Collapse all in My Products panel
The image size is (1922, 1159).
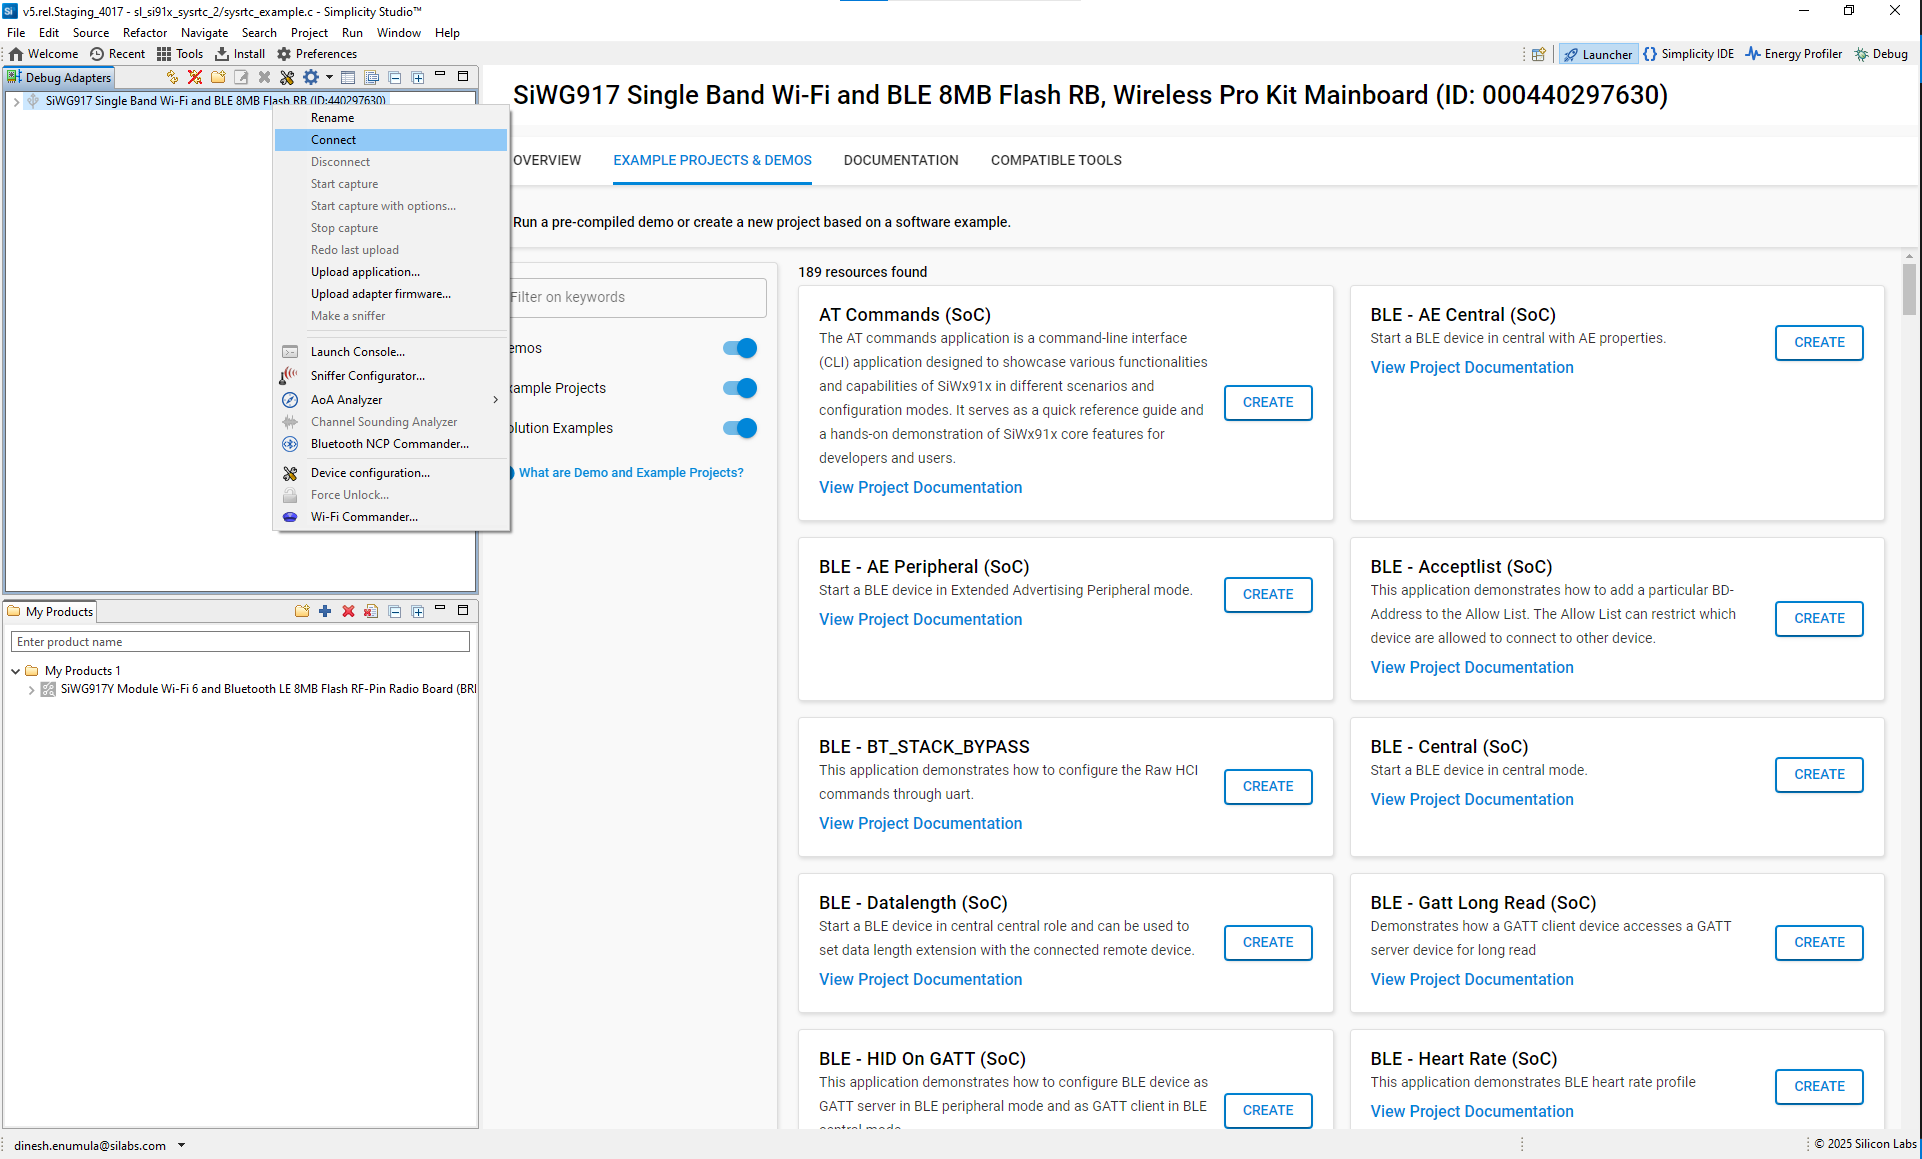(395, 611)
